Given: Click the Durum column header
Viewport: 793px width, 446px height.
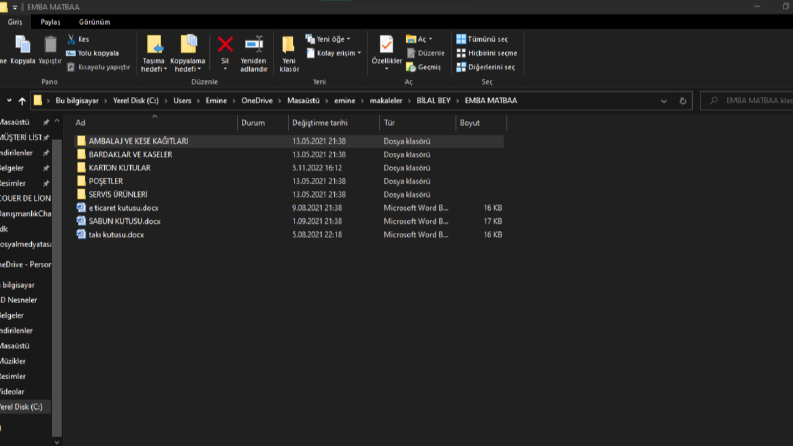Looking at the screenshot, I should 262,123.
